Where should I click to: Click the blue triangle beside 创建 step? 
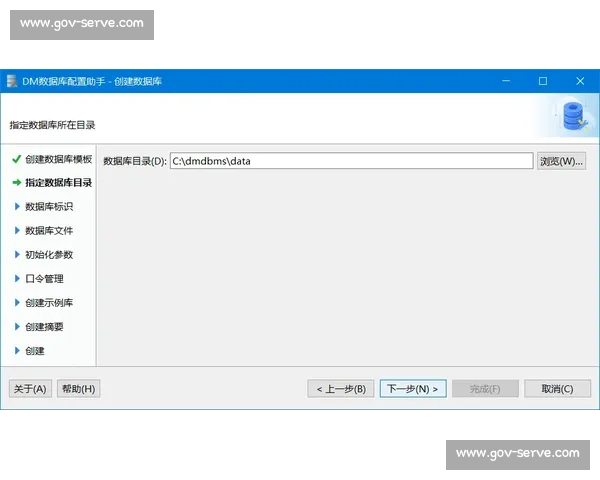coord(17,351)
